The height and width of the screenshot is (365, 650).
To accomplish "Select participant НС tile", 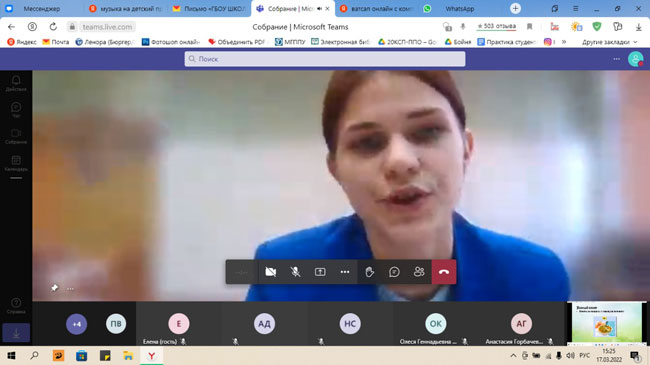I will tap(350, 324).
